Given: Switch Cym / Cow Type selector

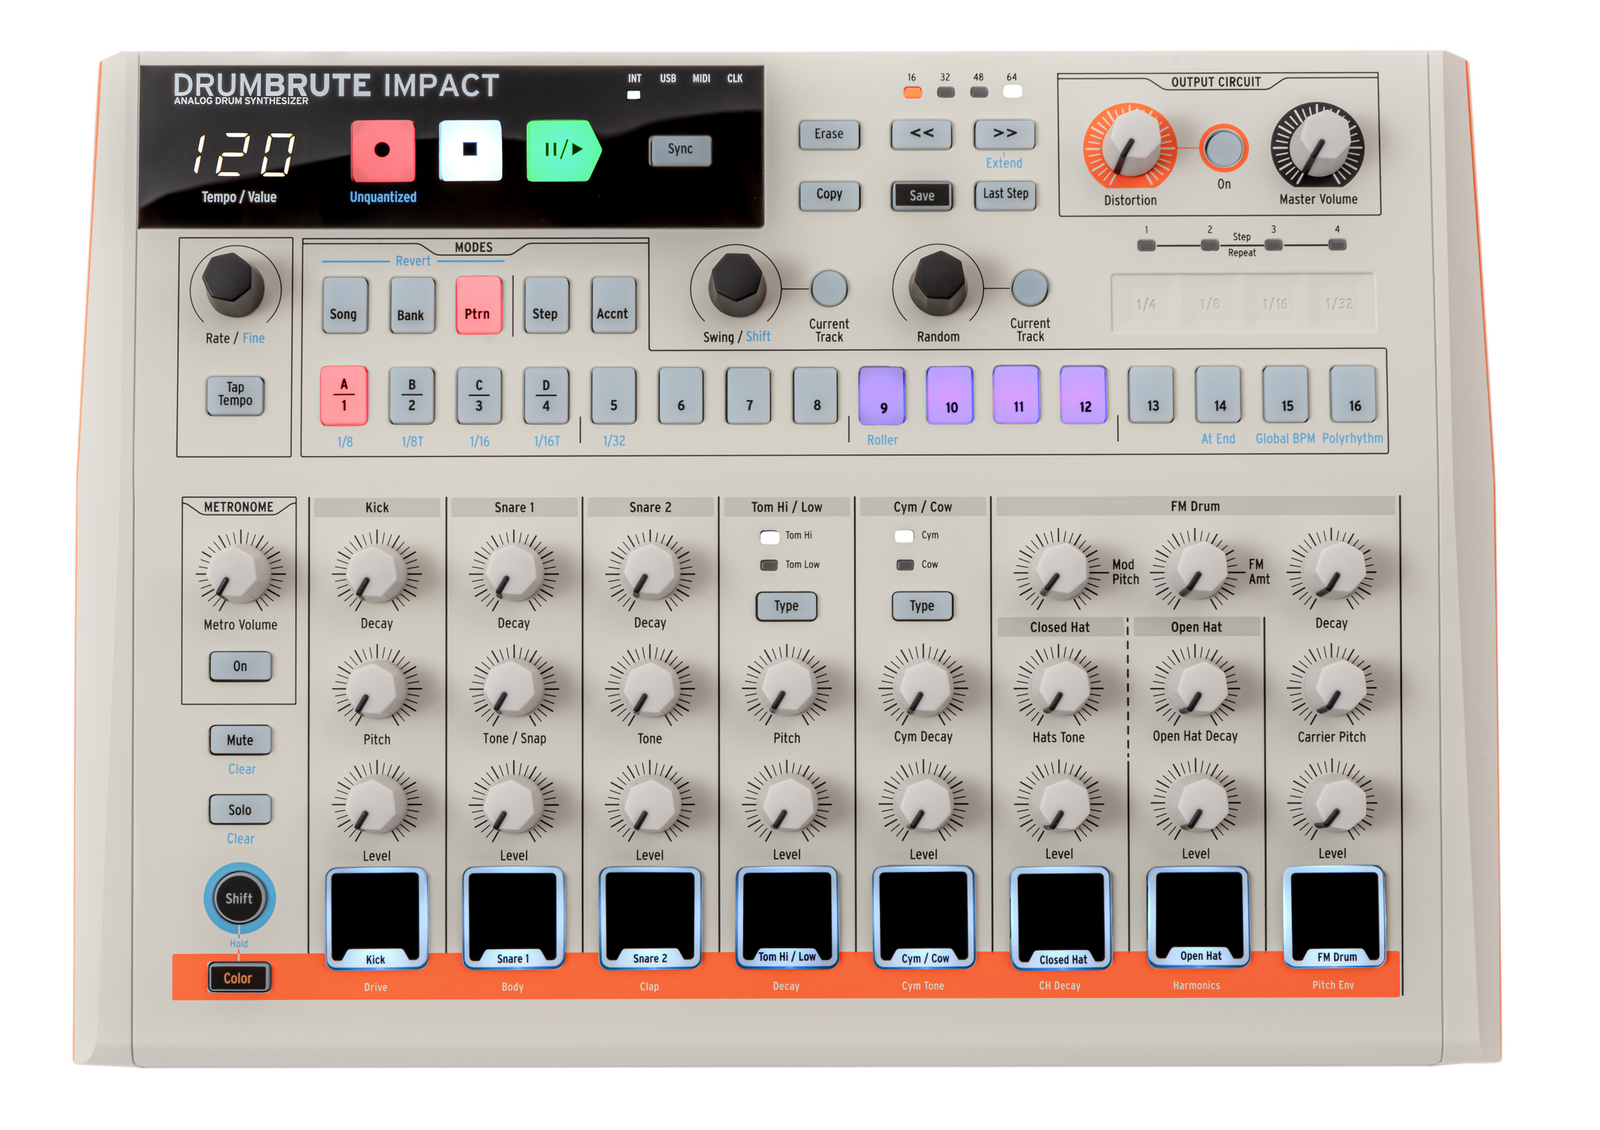Looking at the screenshot, I should (x=922, y=606).
